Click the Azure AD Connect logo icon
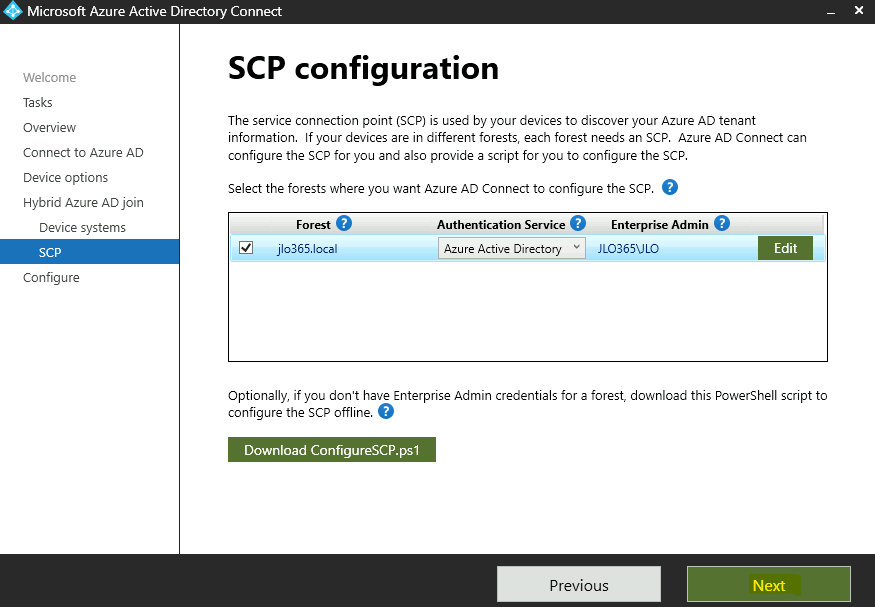875x607 pixels. point(12,11)
